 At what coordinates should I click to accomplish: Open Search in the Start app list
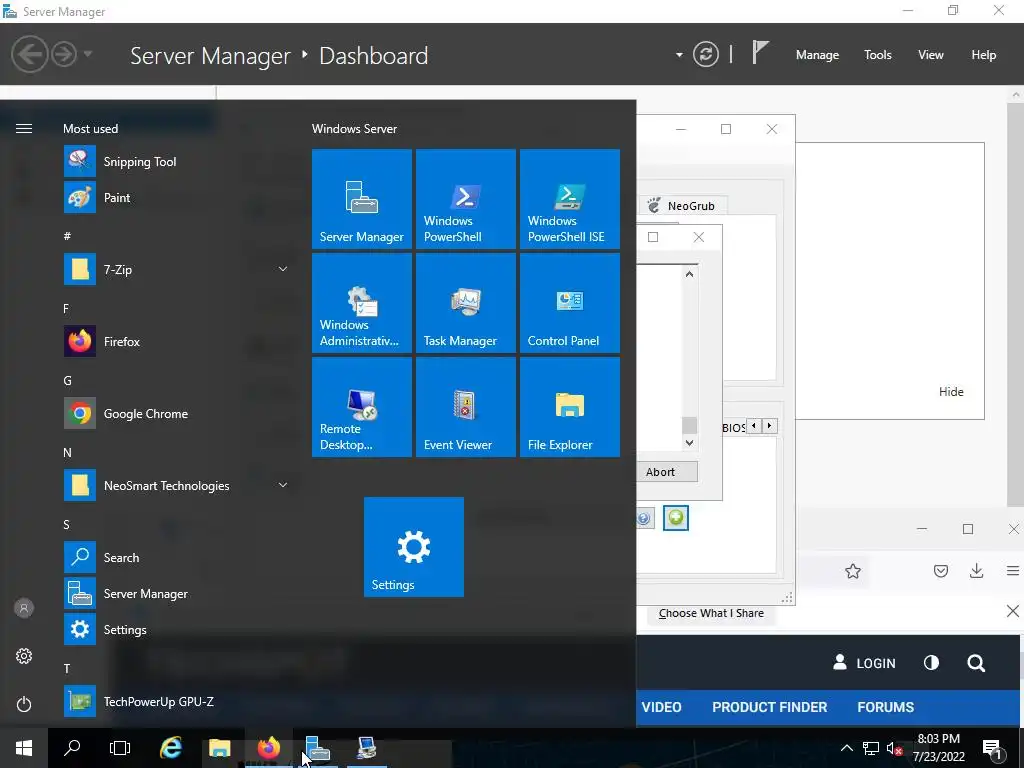[176, 558]
